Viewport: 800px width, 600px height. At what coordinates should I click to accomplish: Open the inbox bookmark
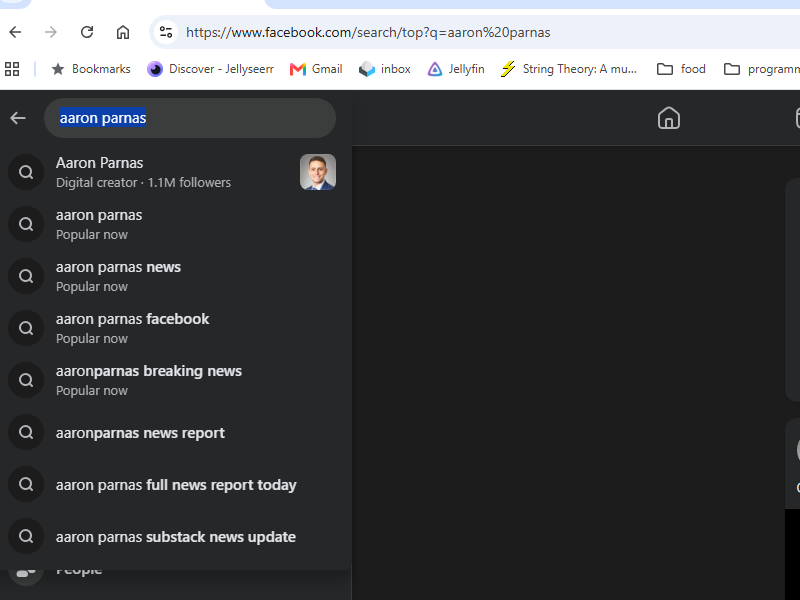[385, 69]
